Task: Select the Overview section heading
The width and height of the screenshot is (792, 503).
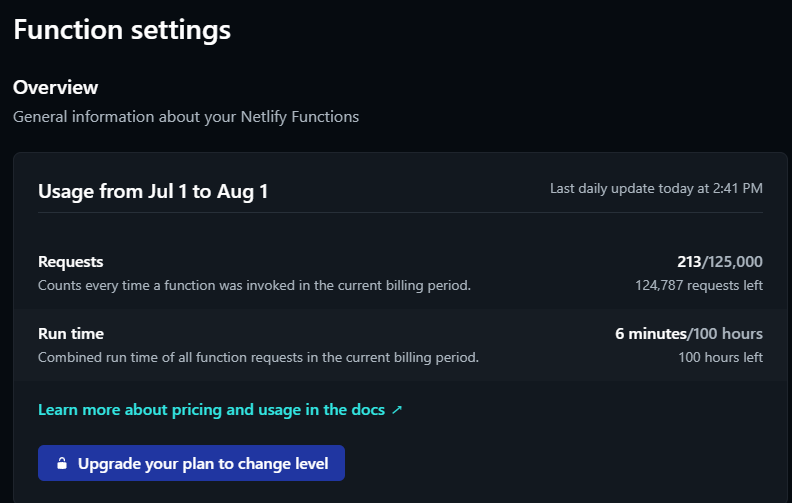Action: pos(56,88)
